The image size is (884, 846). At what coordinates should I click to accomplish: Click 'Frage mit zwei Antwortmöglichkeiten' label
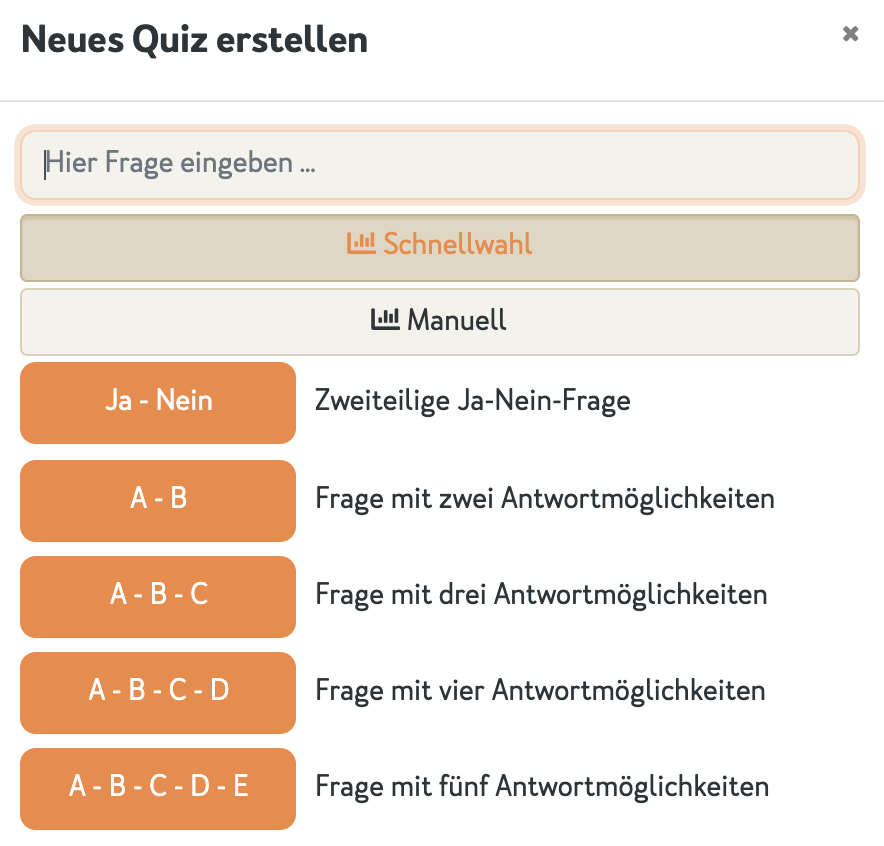tap(545, 498)
